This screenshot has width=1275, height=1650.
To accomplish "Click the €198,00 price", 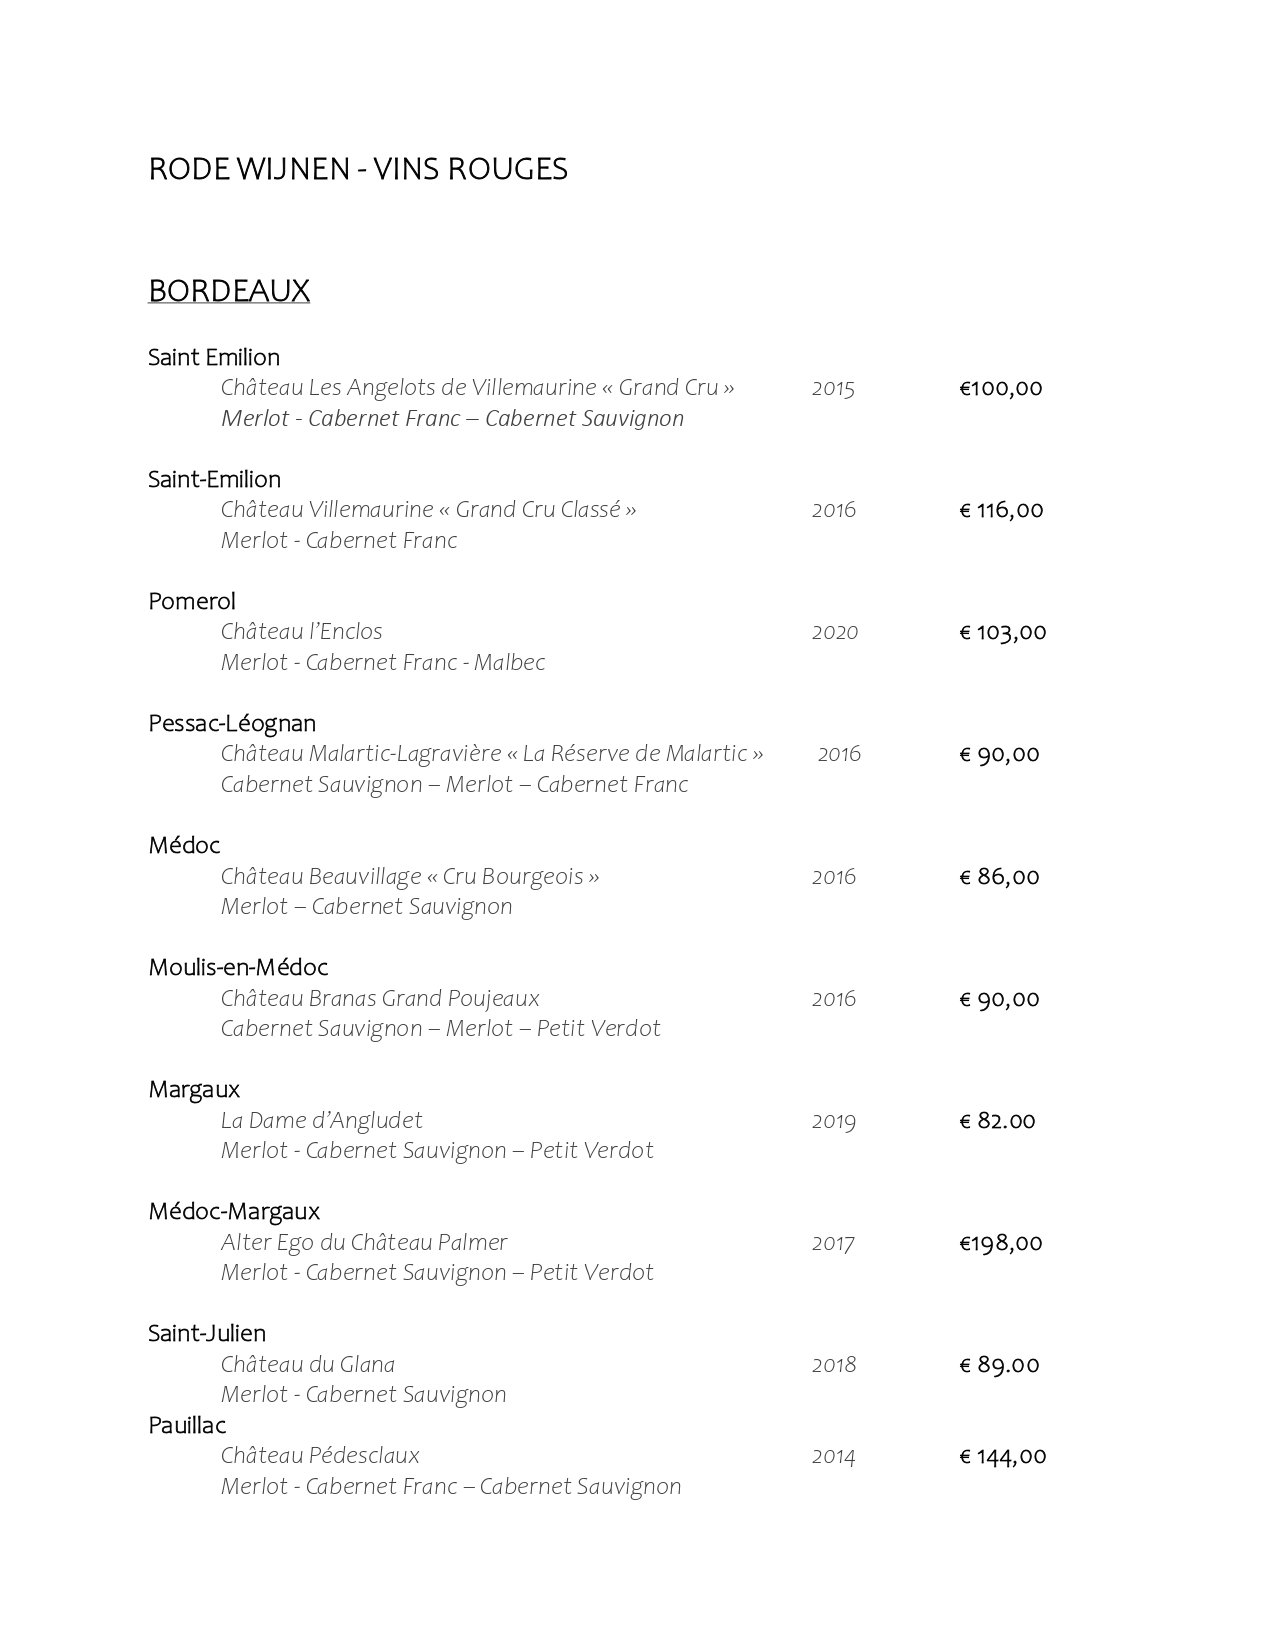I will click(1000, 1242).
